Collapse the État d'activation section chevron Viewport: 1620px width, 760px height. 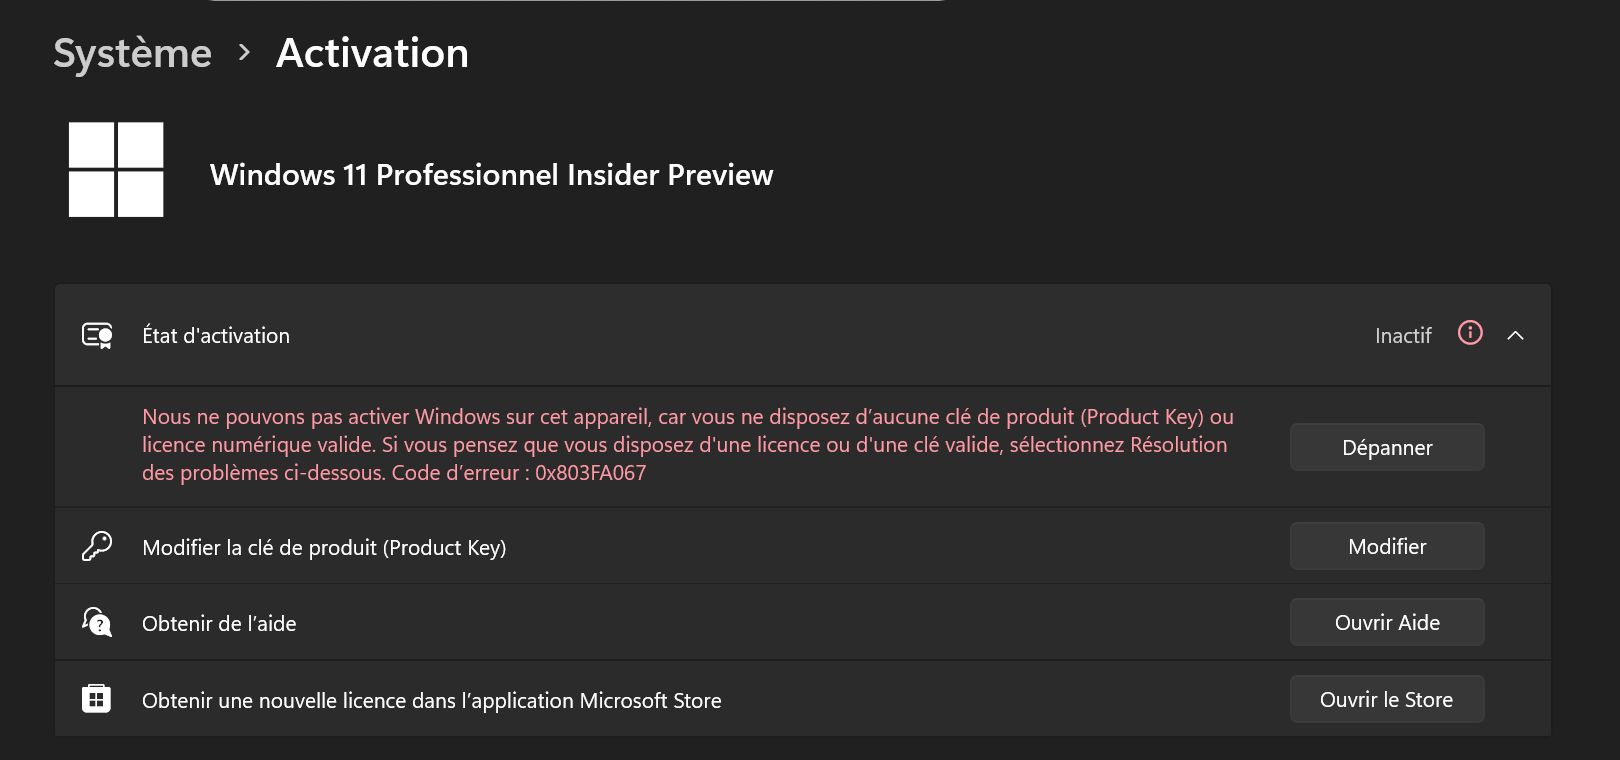click(1515, 336)
